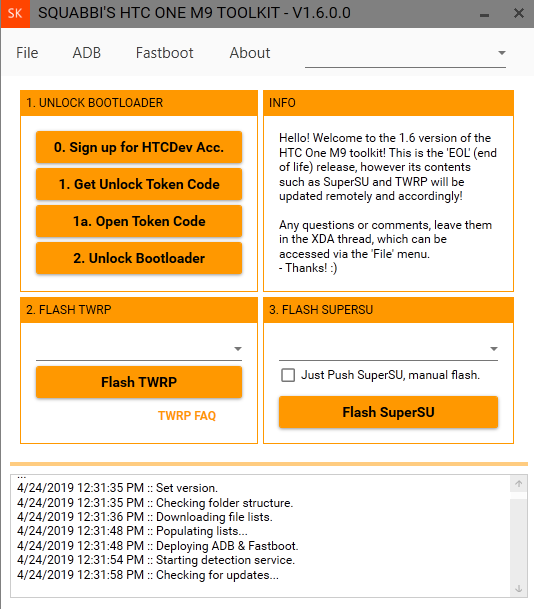
Task: Click the SK logo icon in title bar
Action: tap(15, 14)
